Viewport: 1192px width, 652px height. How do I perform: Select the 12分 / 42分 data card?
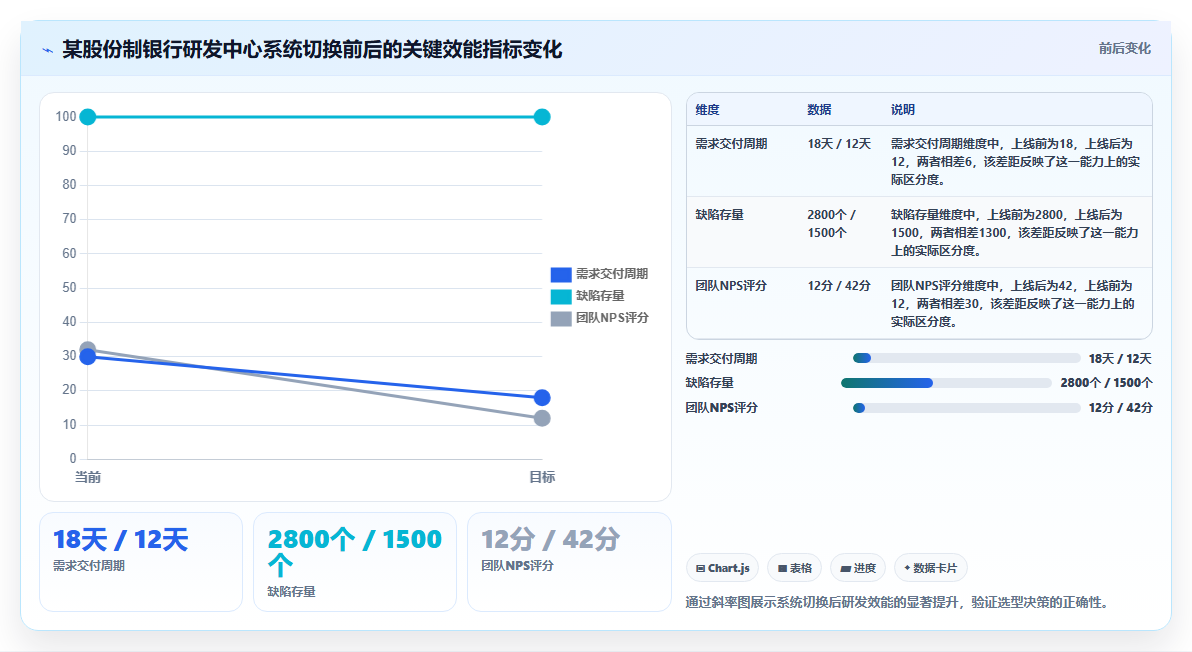tap(569, 562)
